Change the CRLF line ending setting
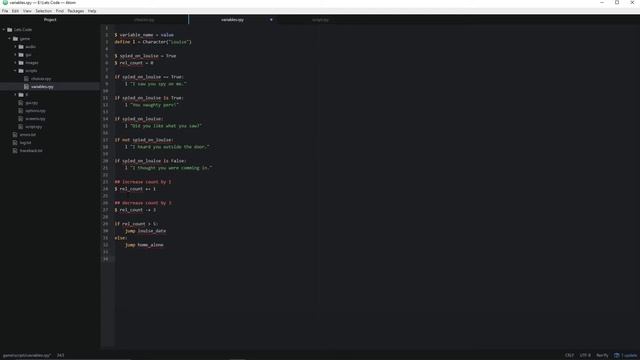 click(569, 356)
